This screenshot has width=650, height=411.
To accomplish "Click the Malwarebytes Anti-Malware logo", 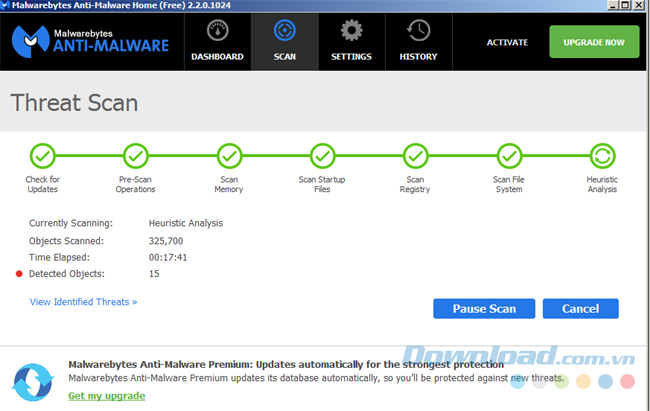I will coord(91,41).
